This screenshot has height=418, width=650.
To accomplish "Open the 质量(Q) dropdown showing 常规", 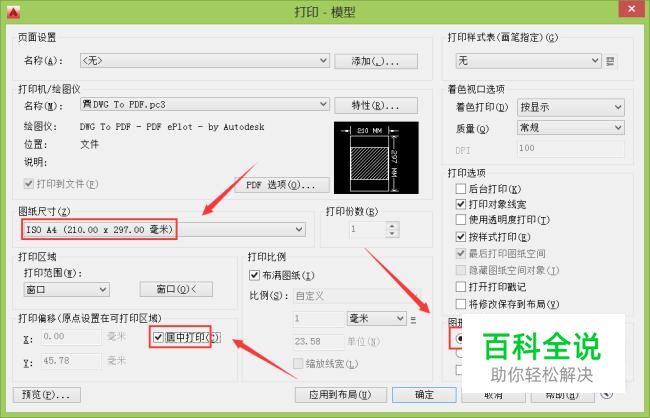I will (570, 128).
